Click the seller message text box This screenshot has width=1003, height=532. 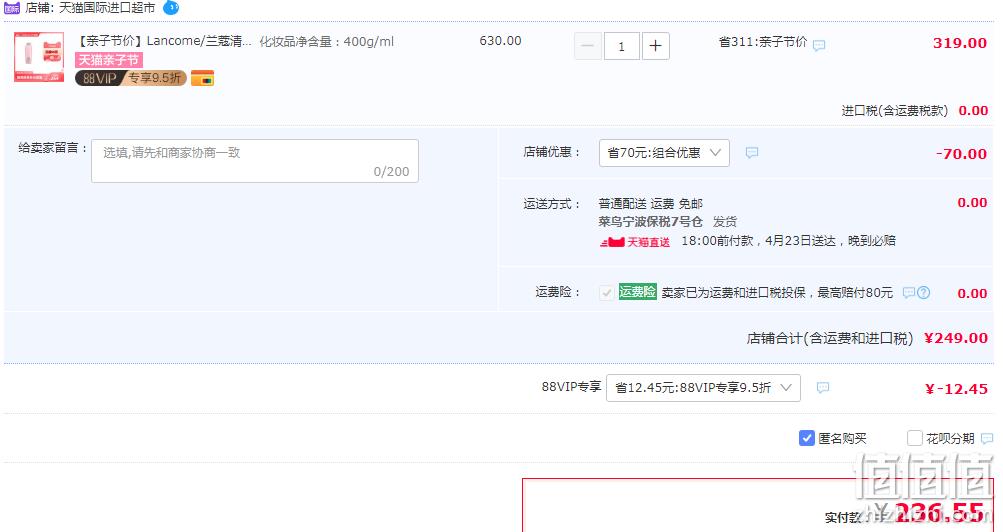tap(255, 161)
